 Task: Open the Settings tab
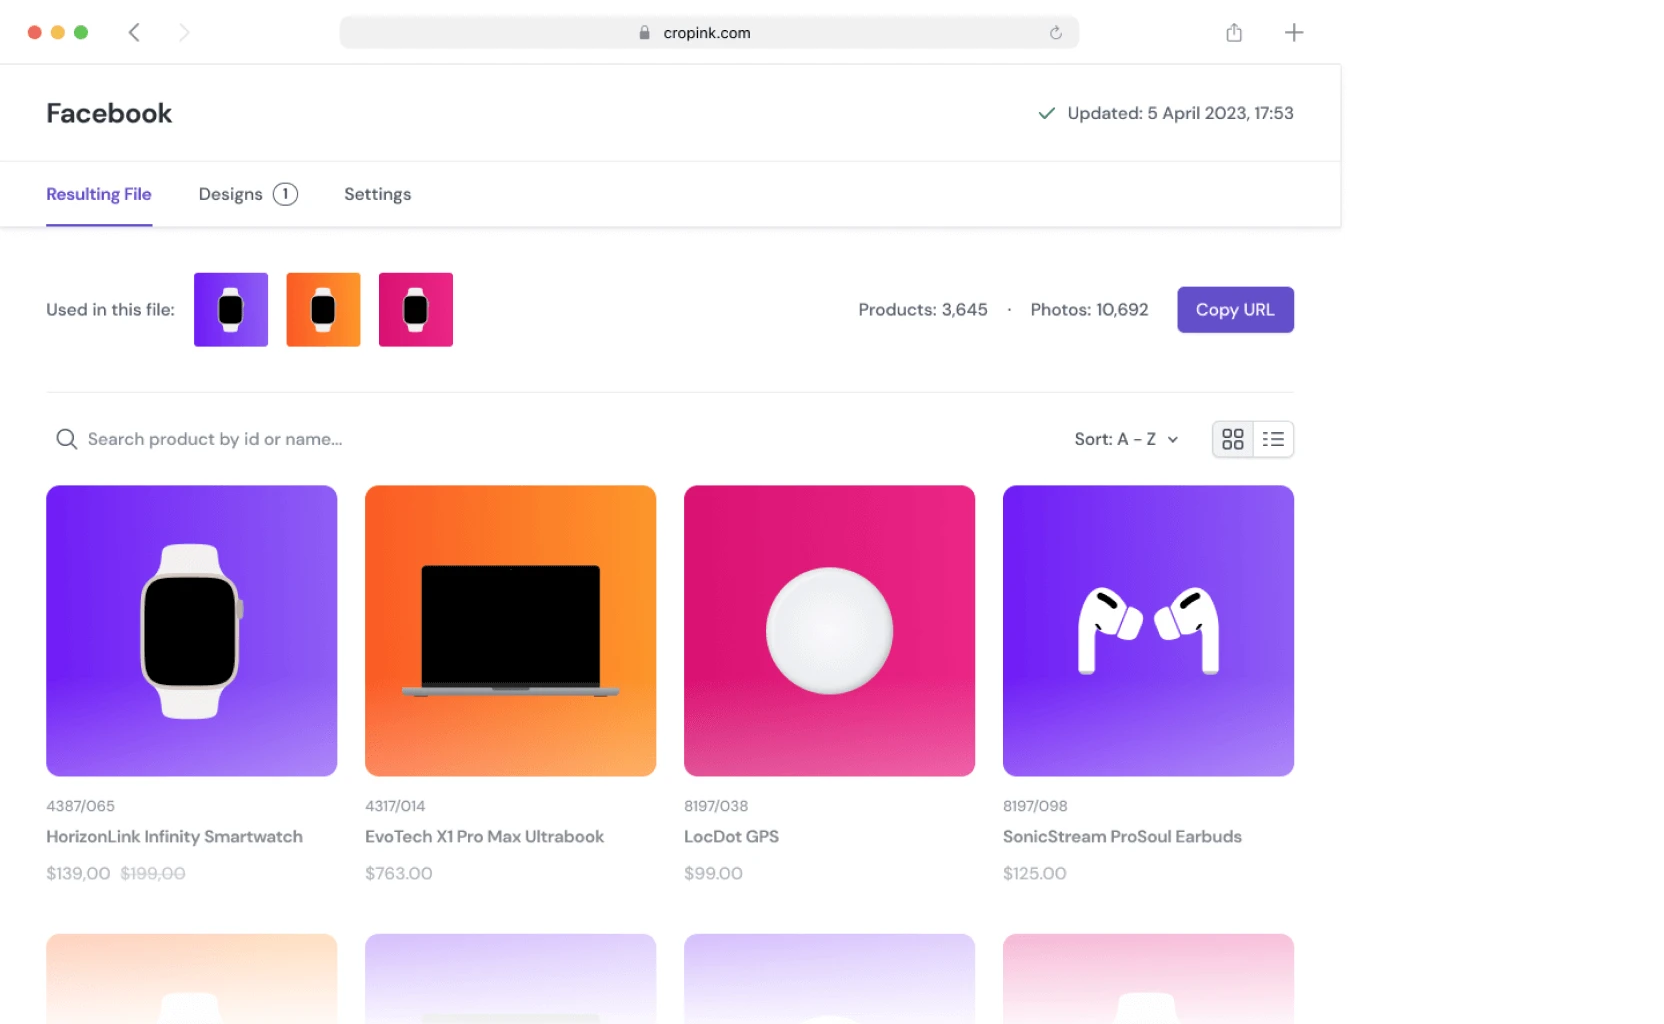[x=377, y=194]
